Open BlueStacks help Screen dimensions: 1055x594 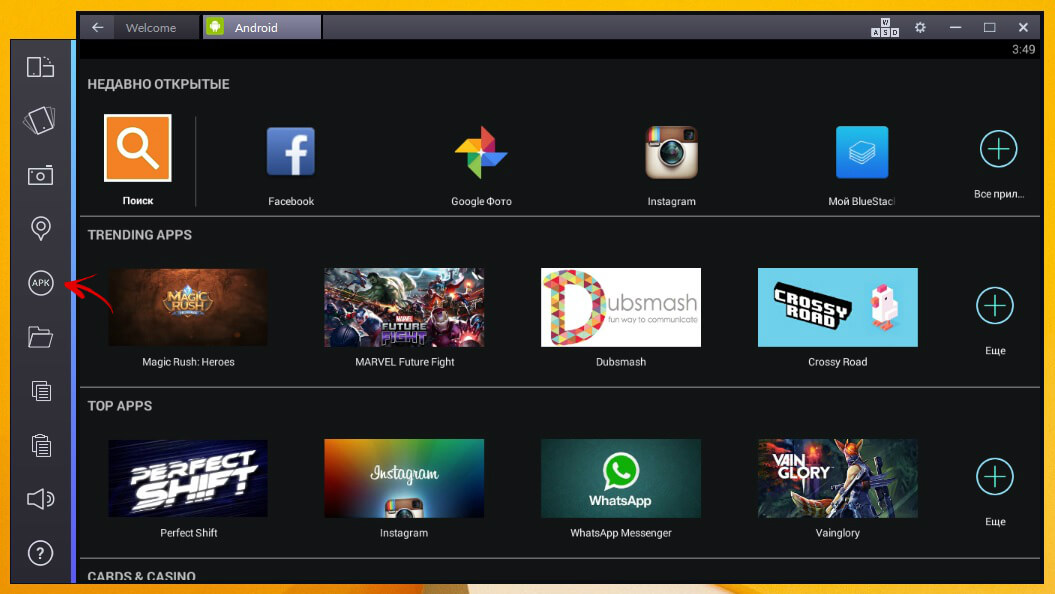(40, 552)
